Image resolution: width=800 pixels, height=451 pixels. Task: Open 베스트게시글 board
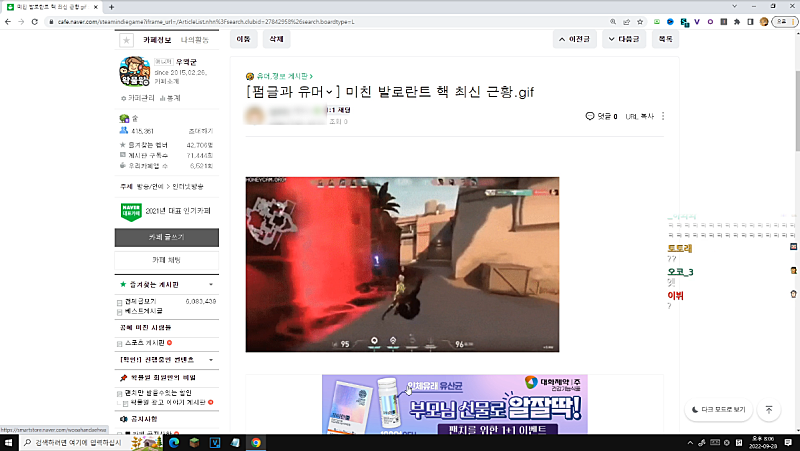[x=143, y=311]
